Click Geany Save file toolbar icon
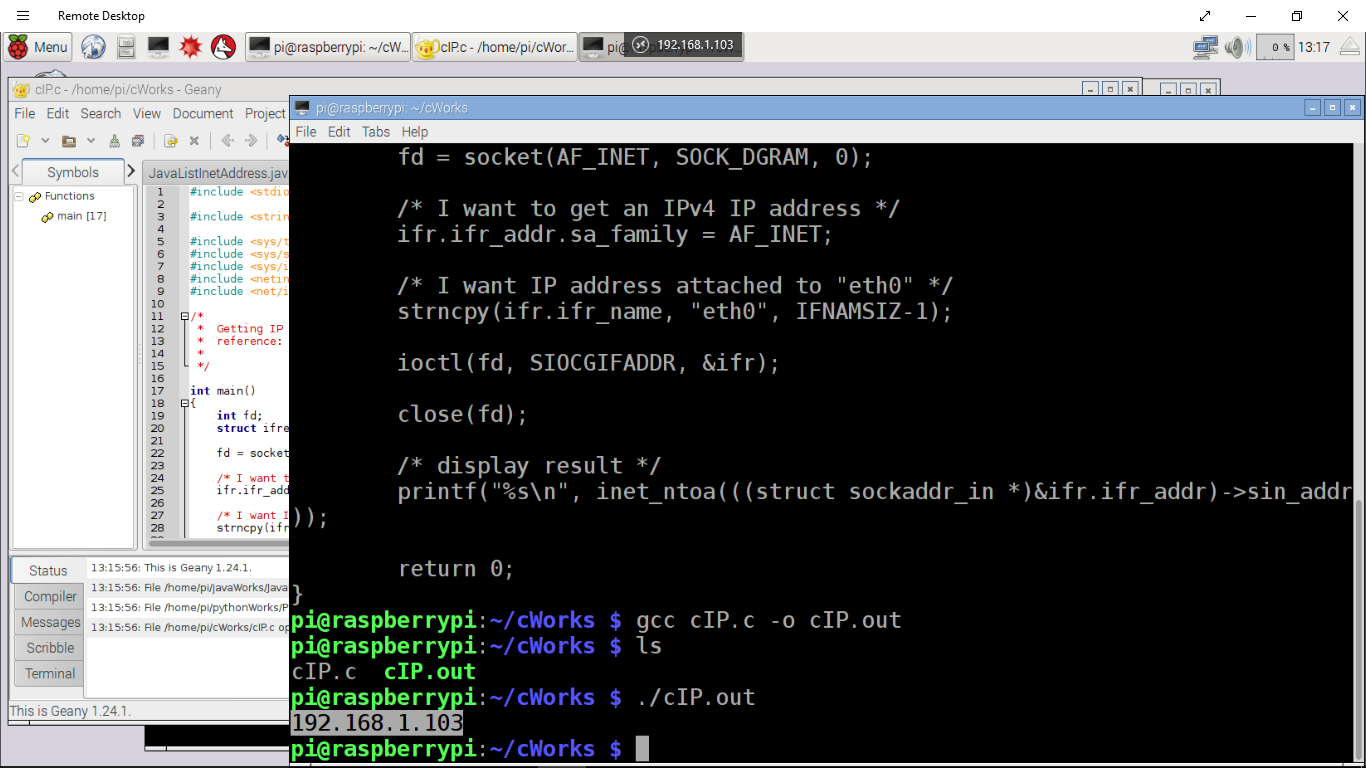 pyautogui.click(x=115, y=141)
